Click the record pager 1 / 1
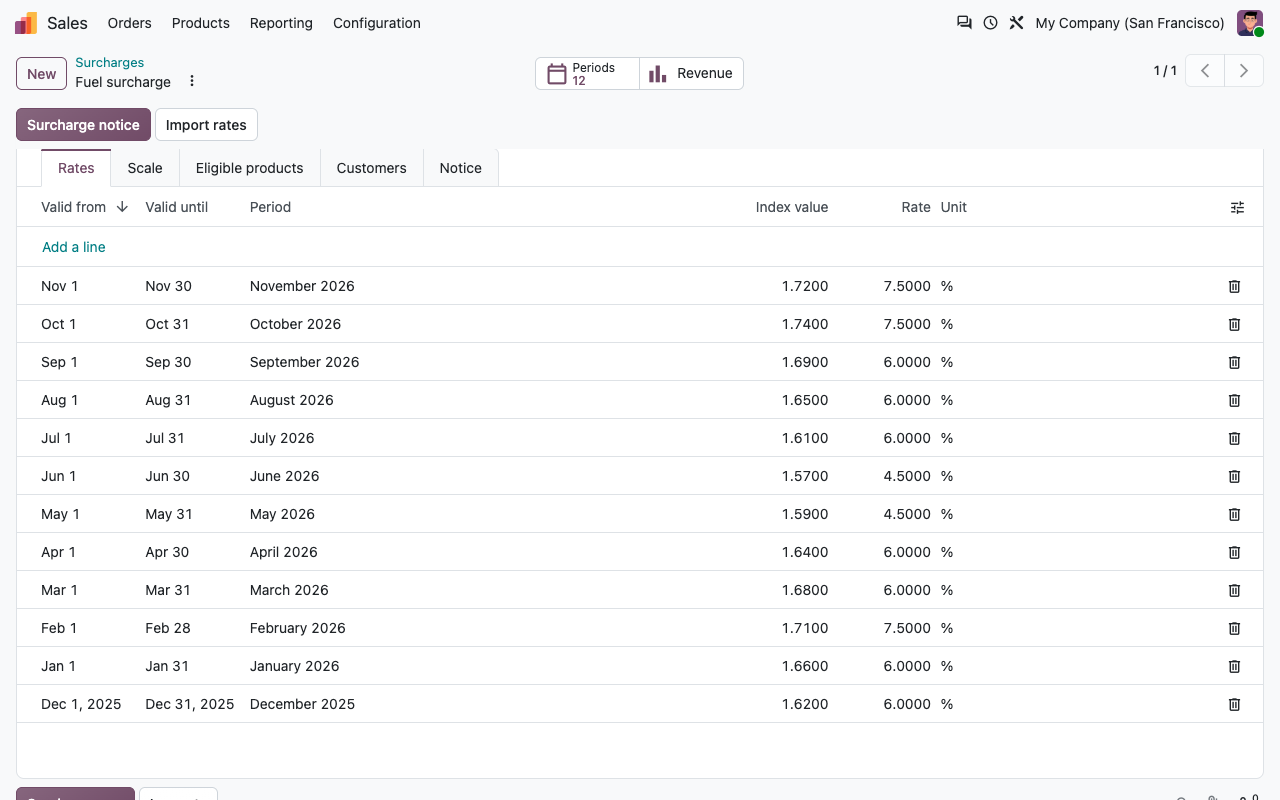1280x800 pixels. tap(1165, 71)
